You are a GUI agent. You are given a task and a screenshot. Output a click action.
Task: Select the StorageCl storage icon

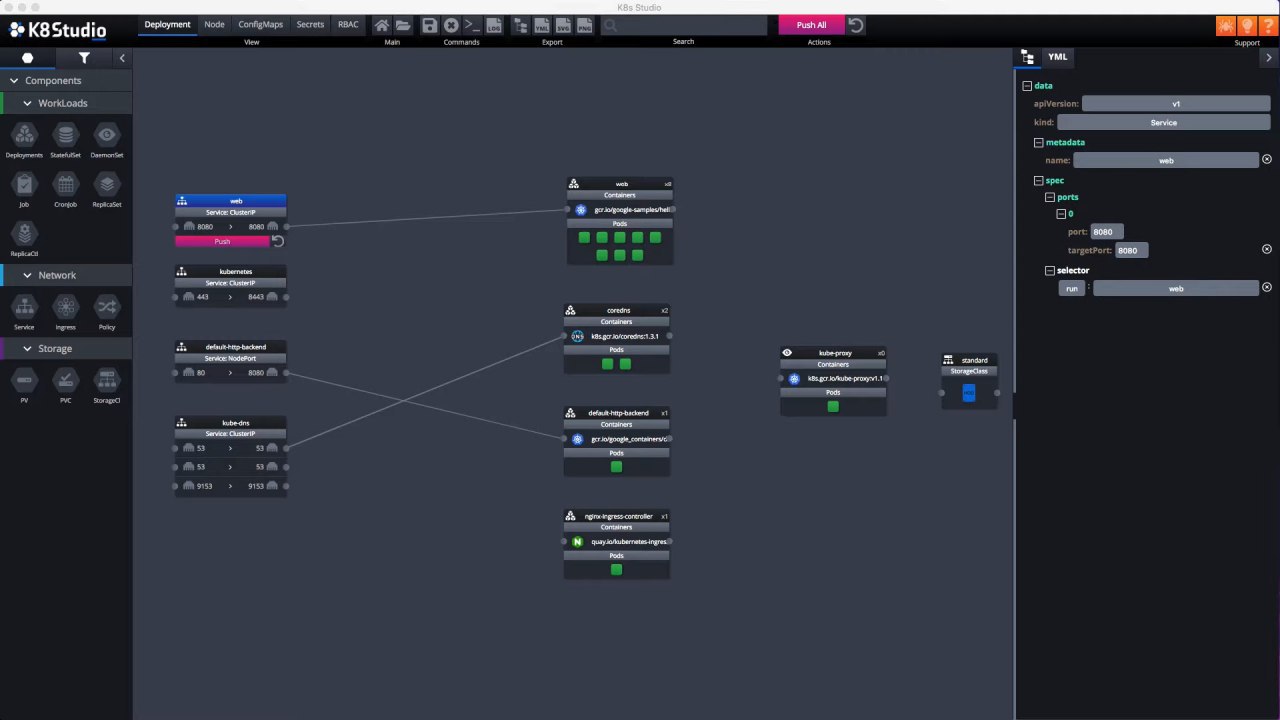click(x=107, y=380)
